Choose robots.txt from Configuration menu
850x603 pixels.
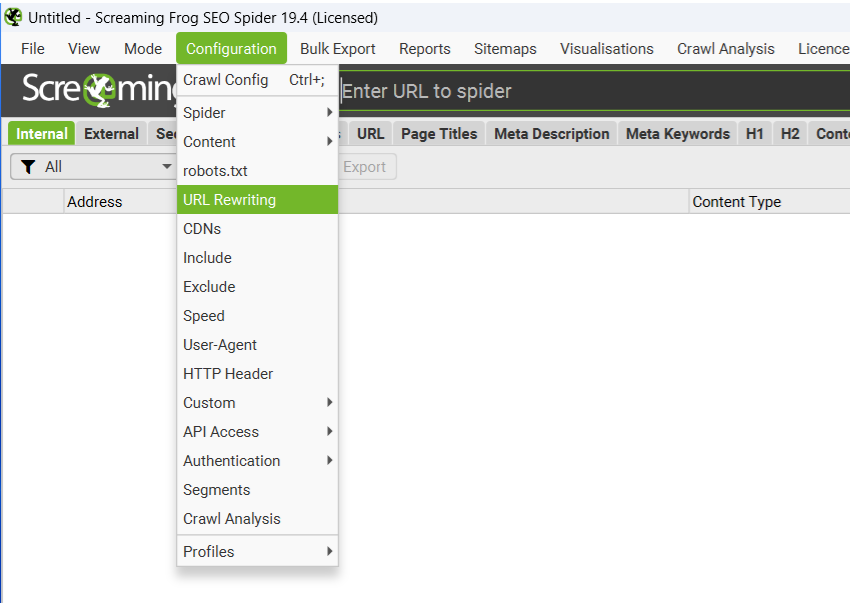[x=257, y=171]
